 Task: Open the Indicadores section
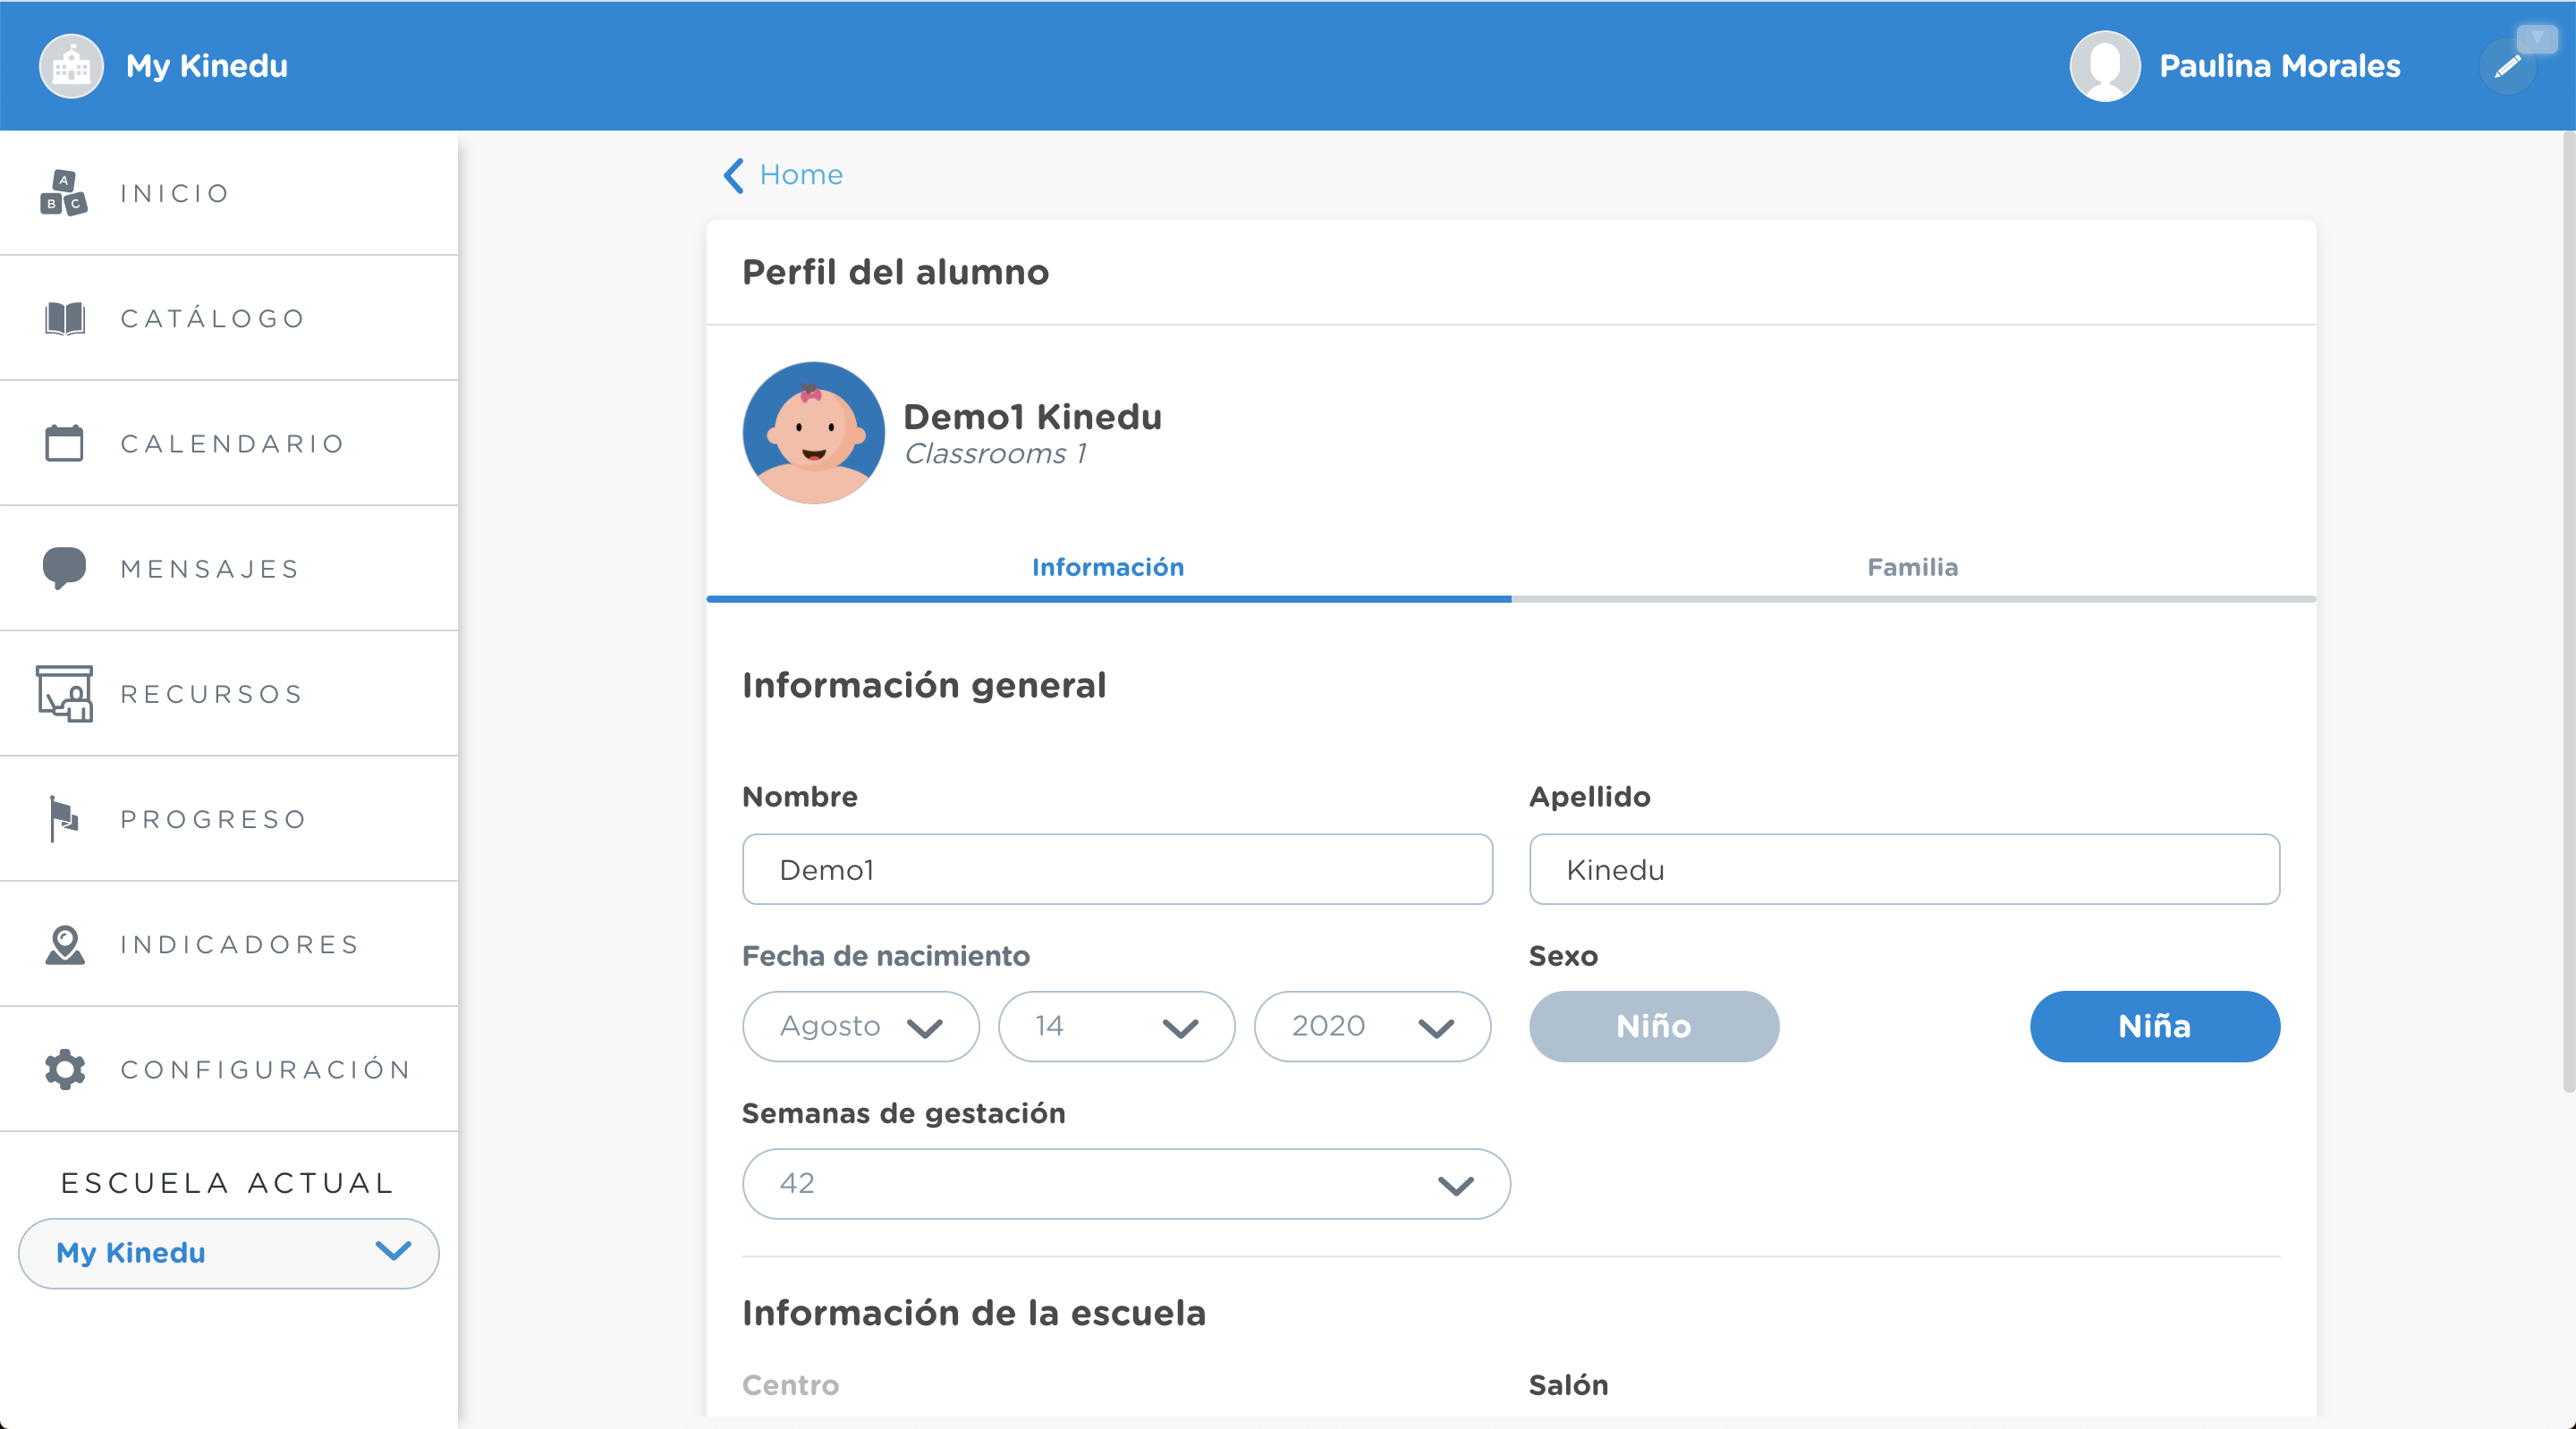pyautogui.click(x=229, y=944)
